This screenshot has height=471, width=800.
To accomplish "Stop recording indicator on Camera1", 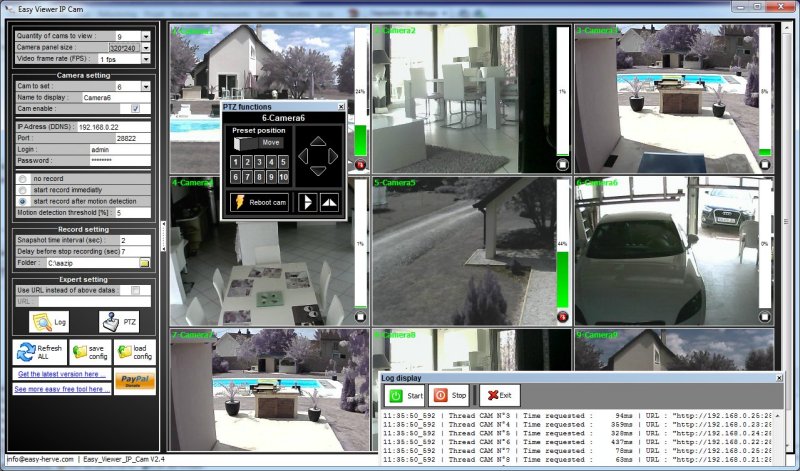I will click(x=361, y=165).
